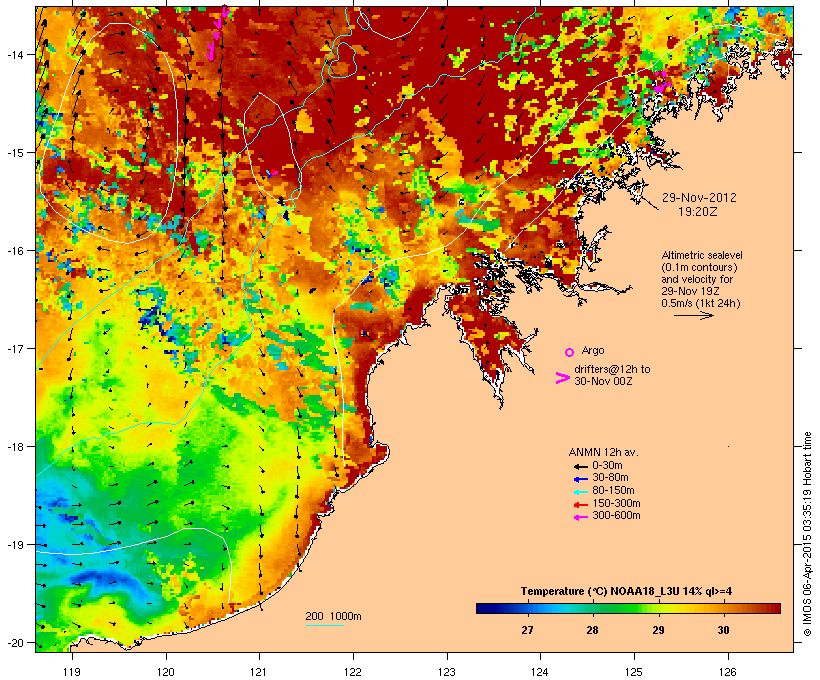Click the cyan 200 1000m depth contour line sample
The height and width of the screenshot is (680, 820).
[325, 626]
